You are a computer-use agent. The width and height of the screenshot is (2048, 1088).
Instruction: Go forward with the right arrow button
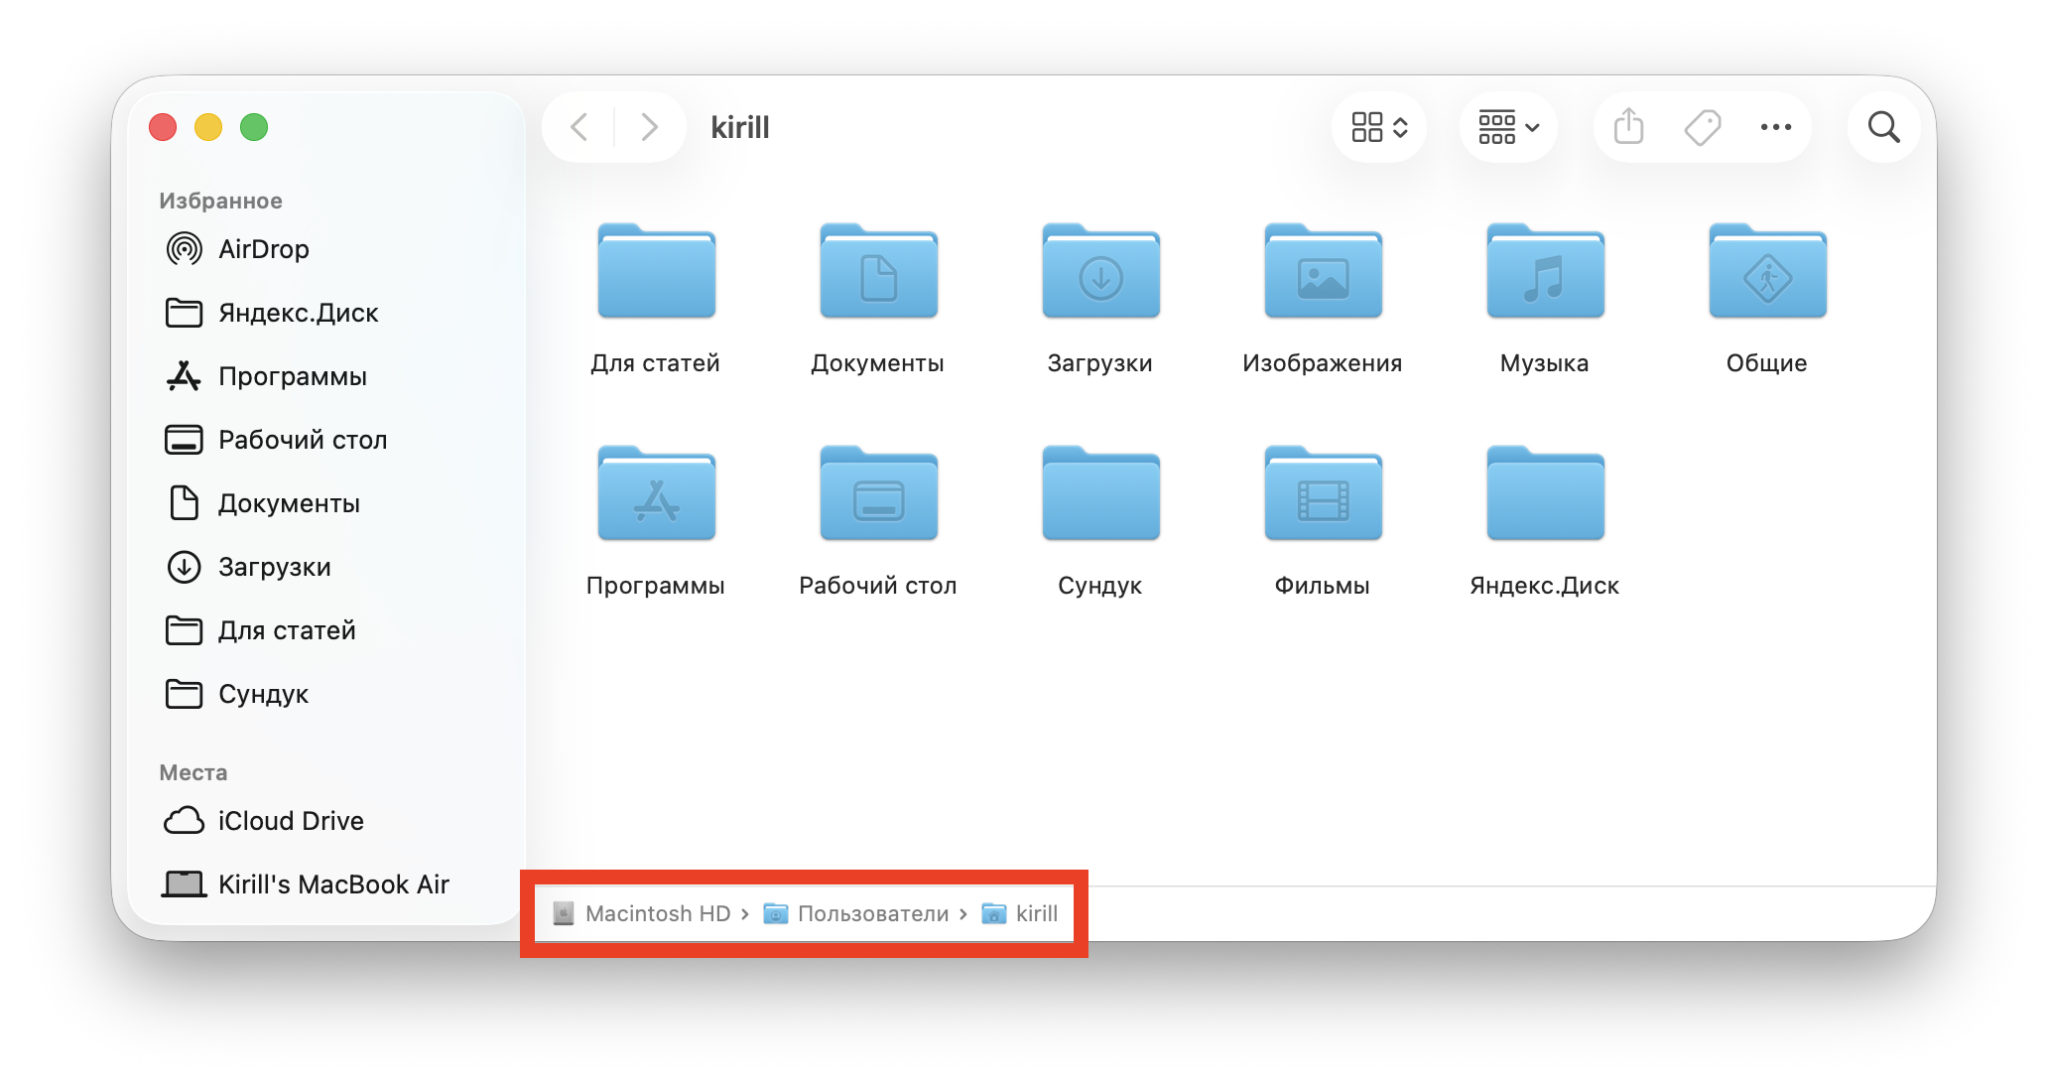point(649,127)
